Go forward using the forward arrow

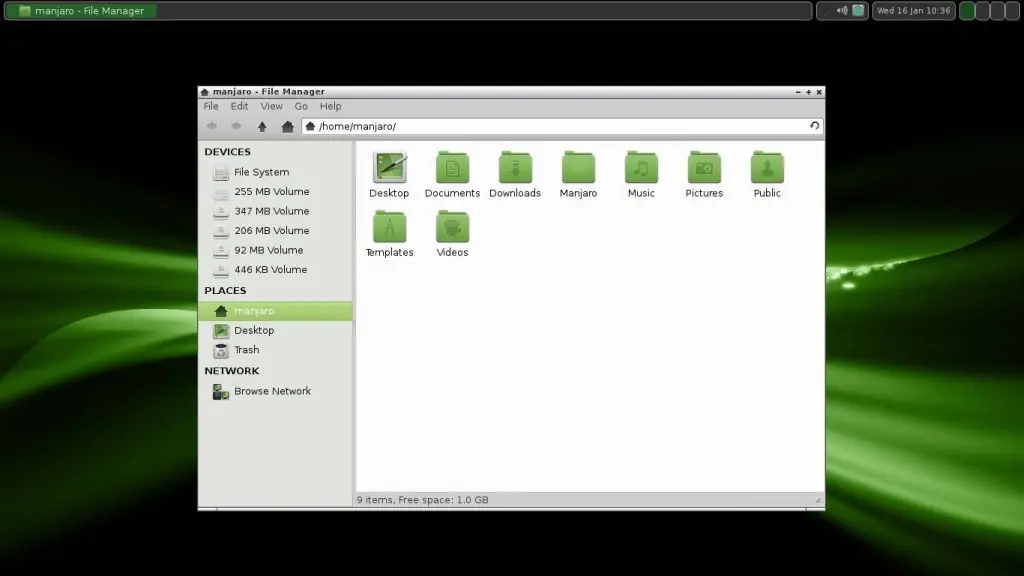click(236, 126)
